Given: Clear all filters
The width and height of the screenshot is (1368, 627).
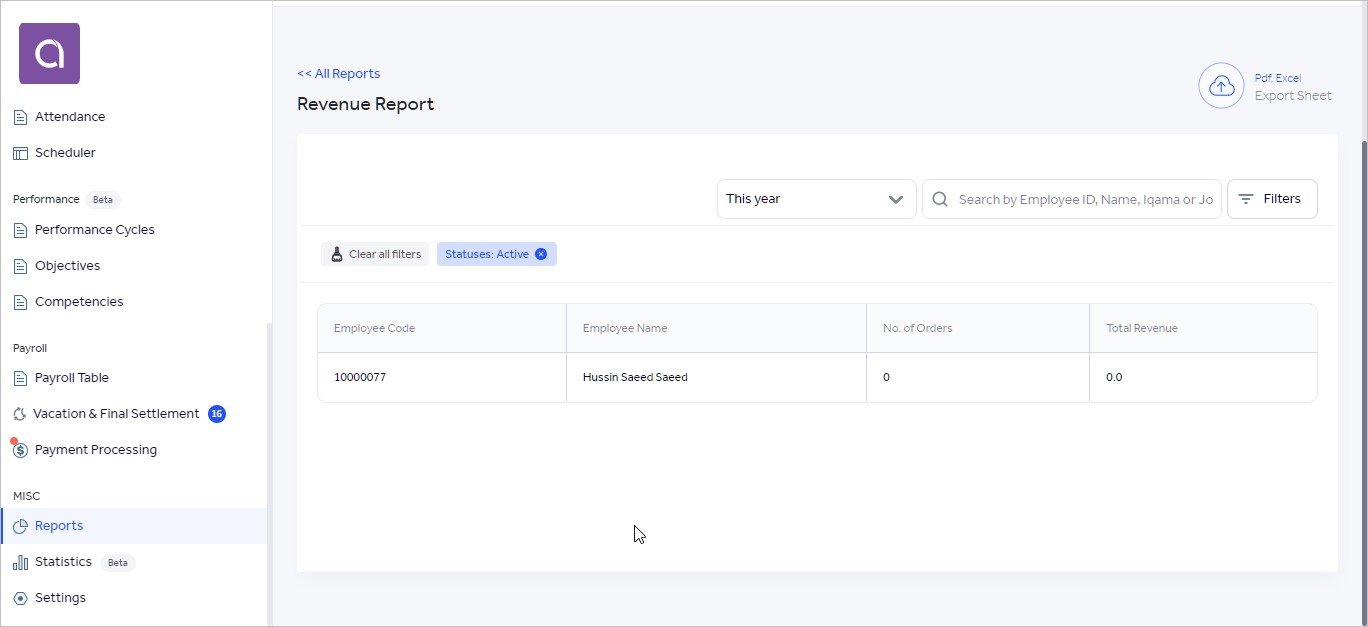Looking at the screenshot, I should 375,254.
